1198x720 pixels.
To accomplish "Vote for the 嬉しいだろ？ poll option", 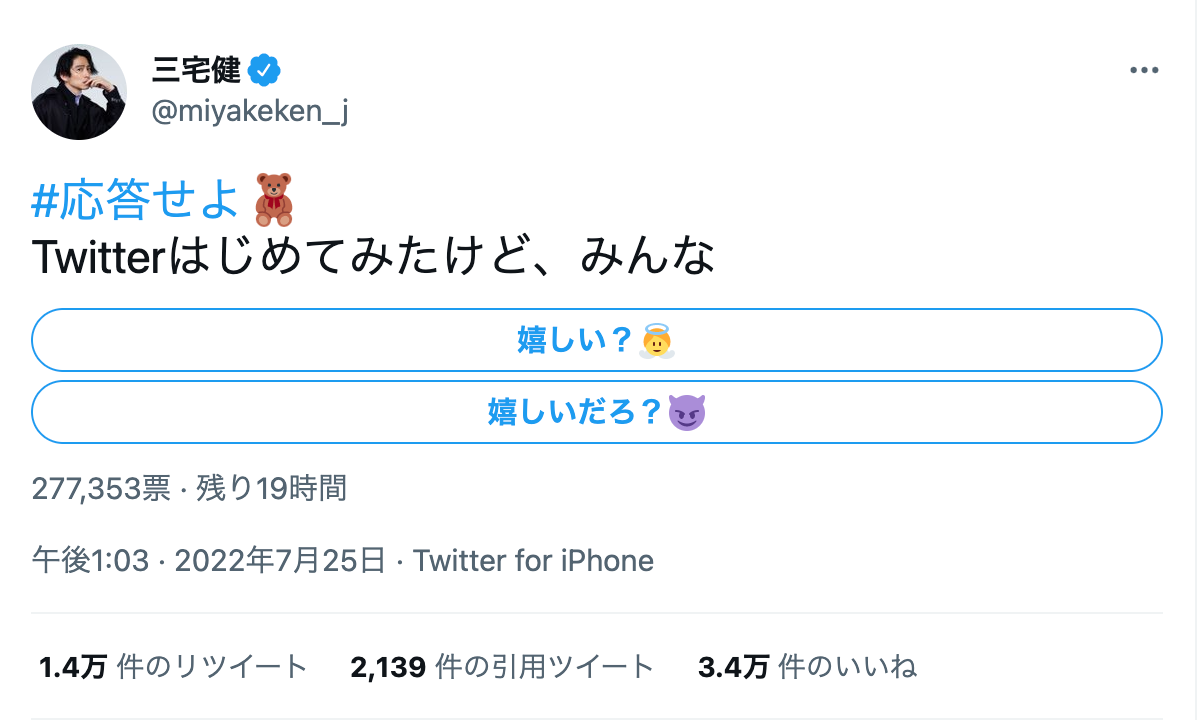I will 598,412.
